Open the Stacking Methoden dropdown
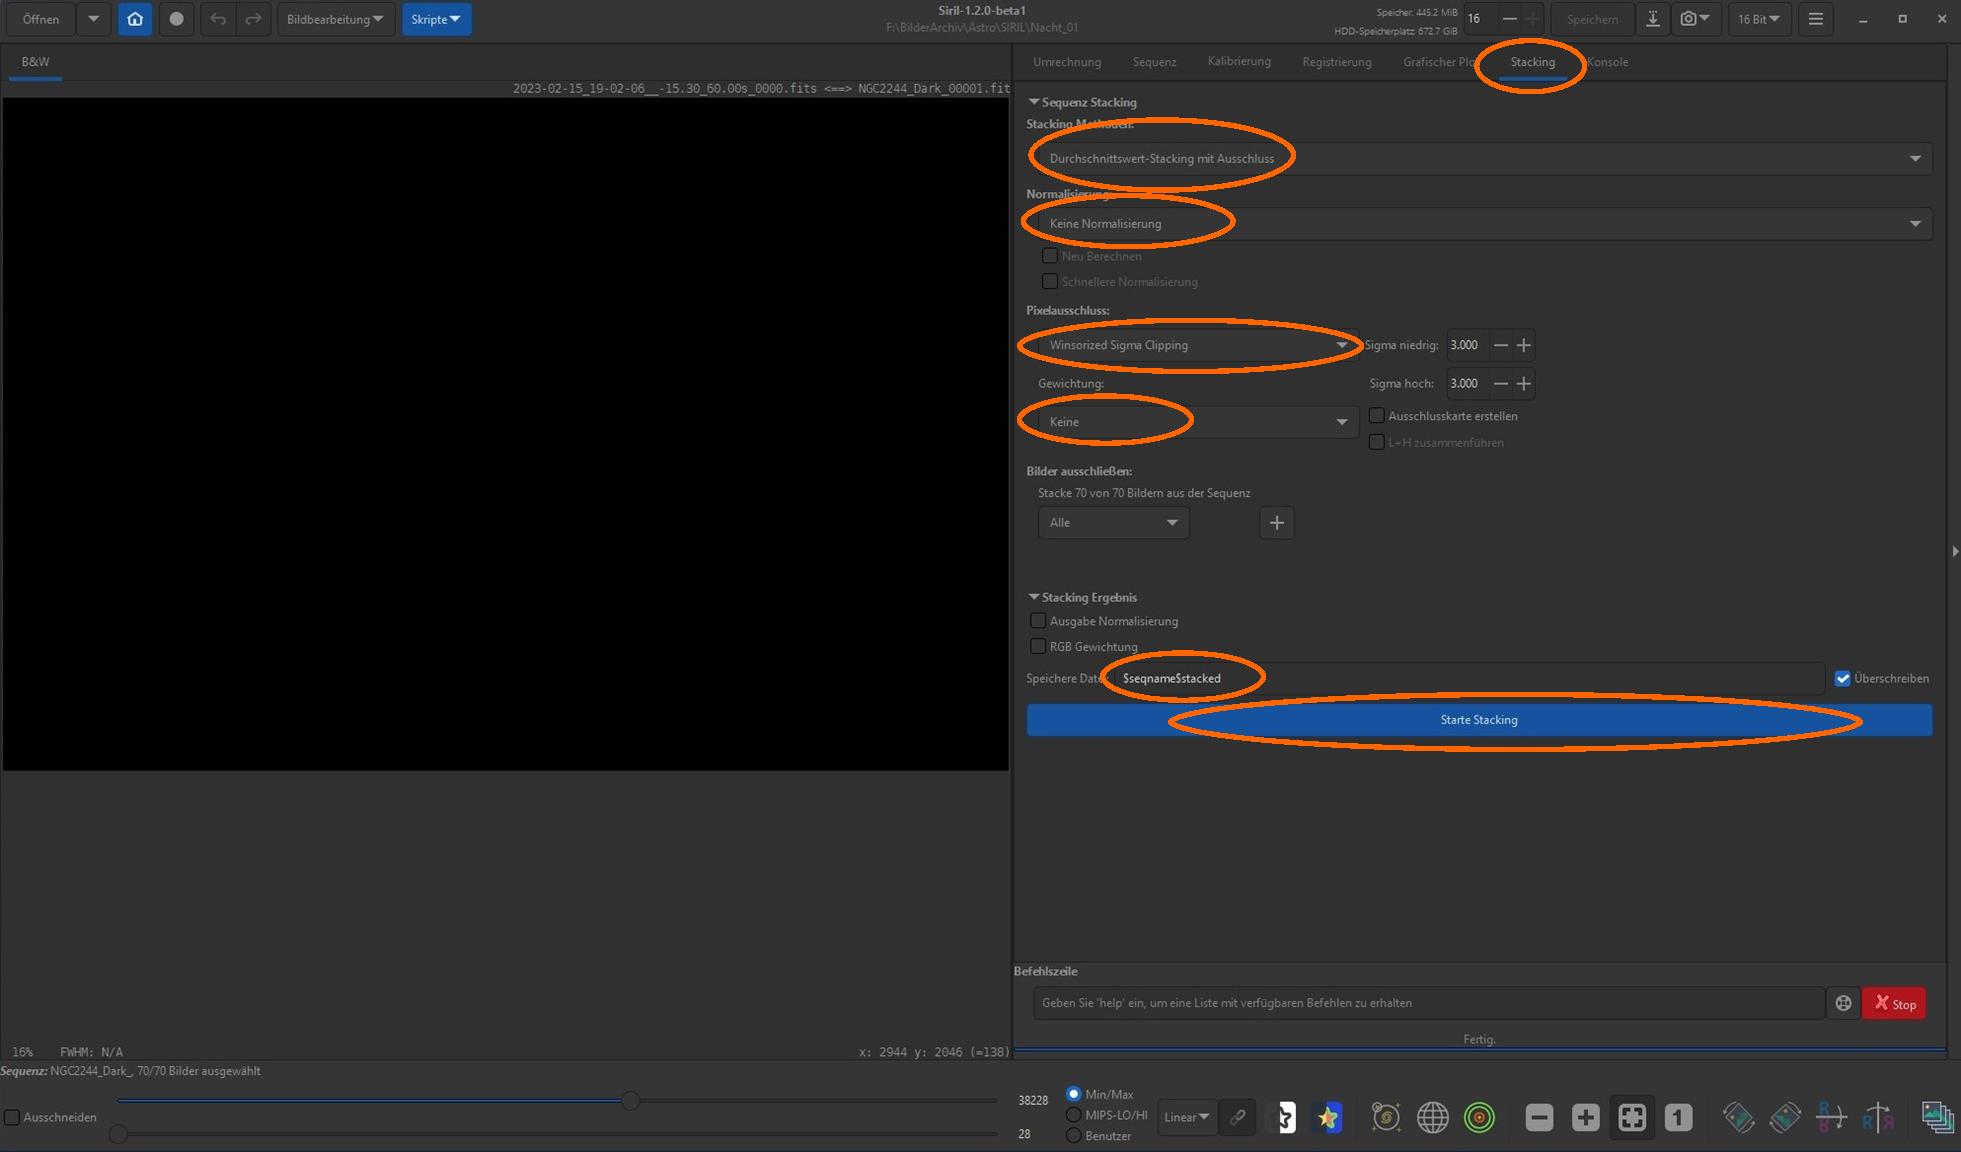 pos(1480,158)
